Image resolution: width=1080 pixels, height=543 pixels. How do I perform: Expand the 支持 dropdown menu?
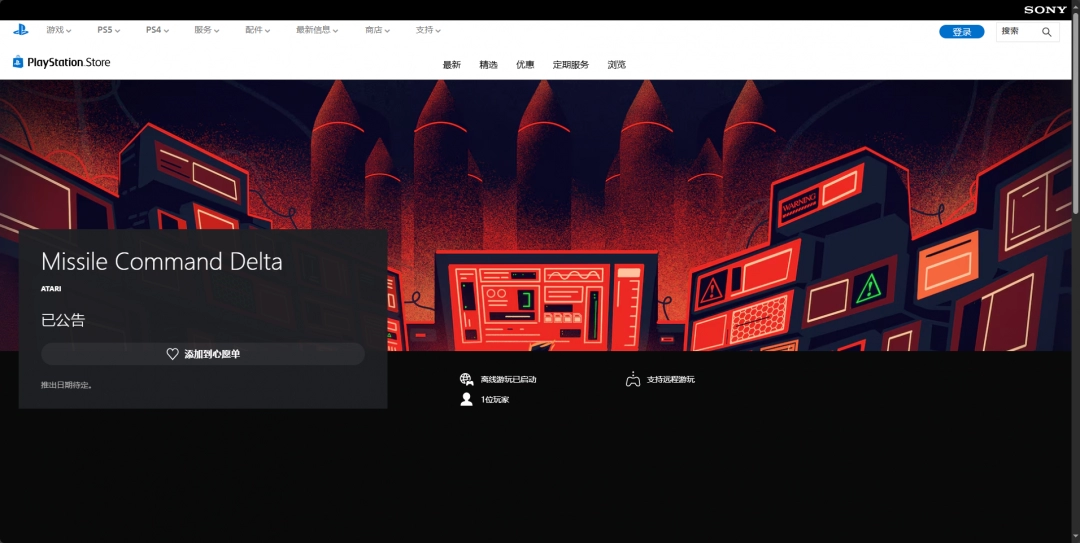(x=428, y=30)
